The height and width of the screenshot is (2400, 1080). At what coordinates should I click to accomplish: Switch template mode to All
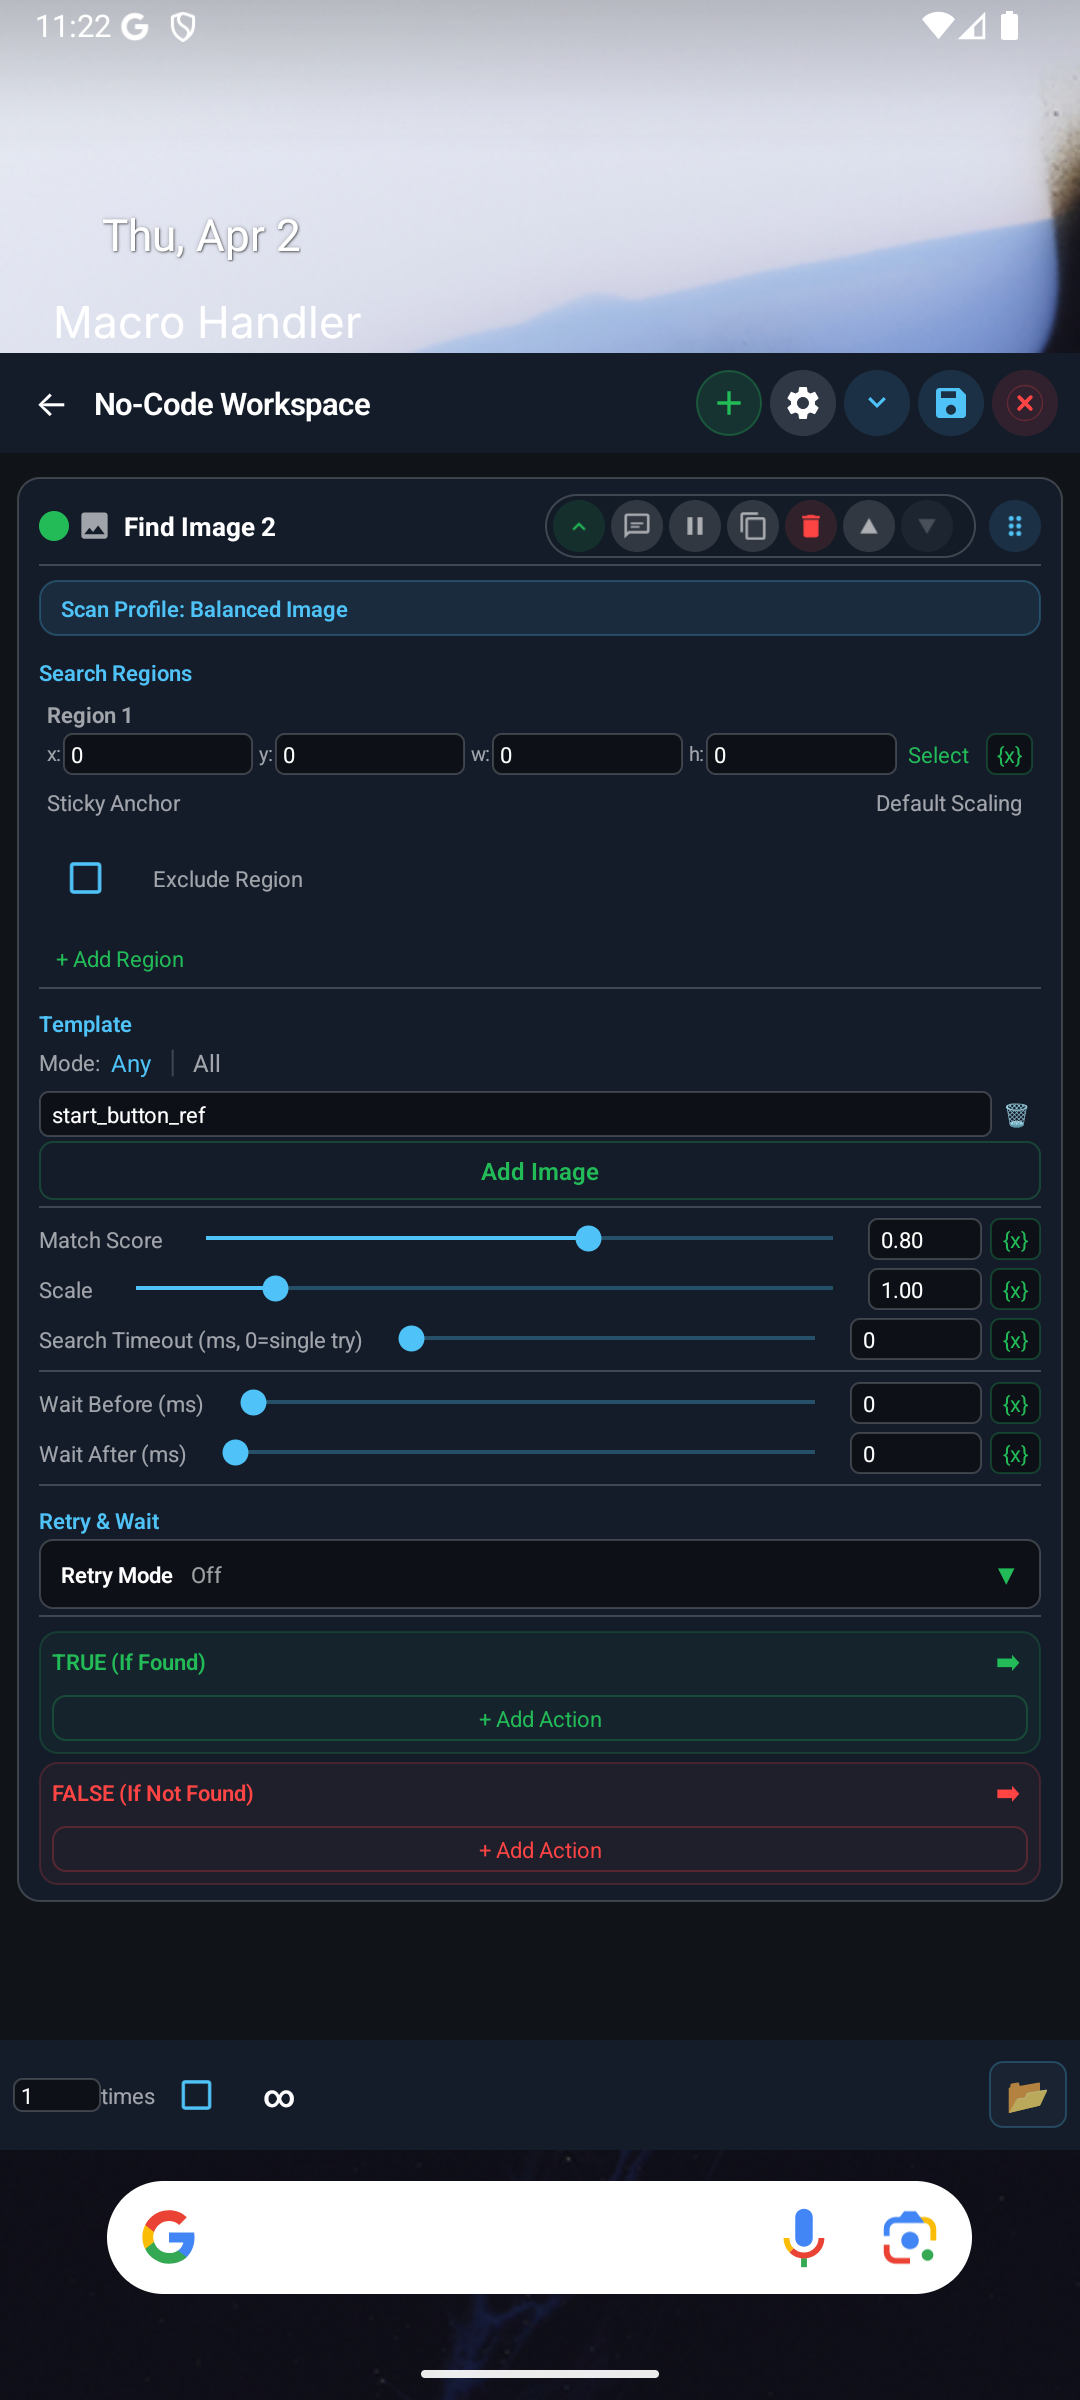[x=206, y=1063]
